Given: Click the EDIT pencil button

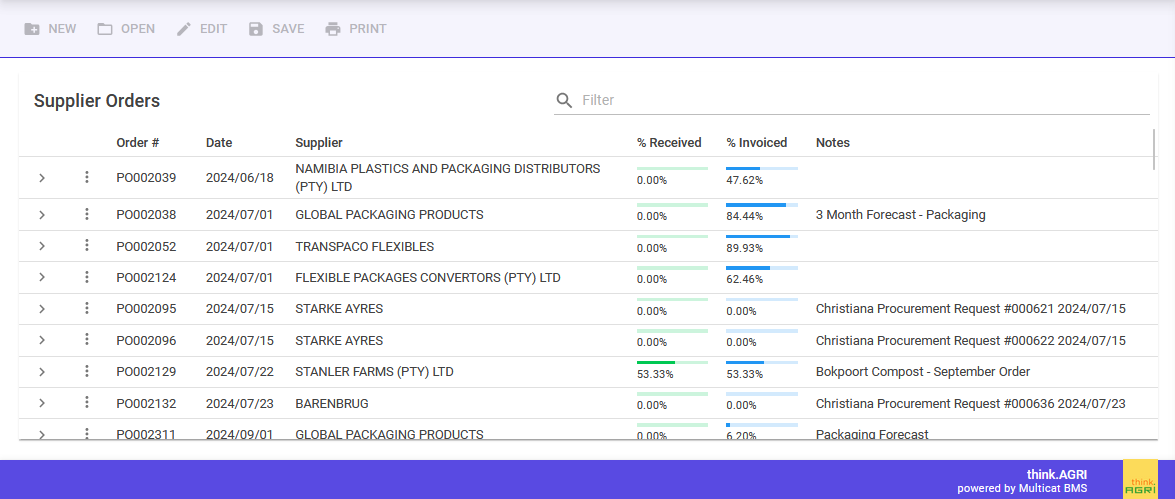Looking at the screenshot, I should pyautogui.click(x=202, y=29).
